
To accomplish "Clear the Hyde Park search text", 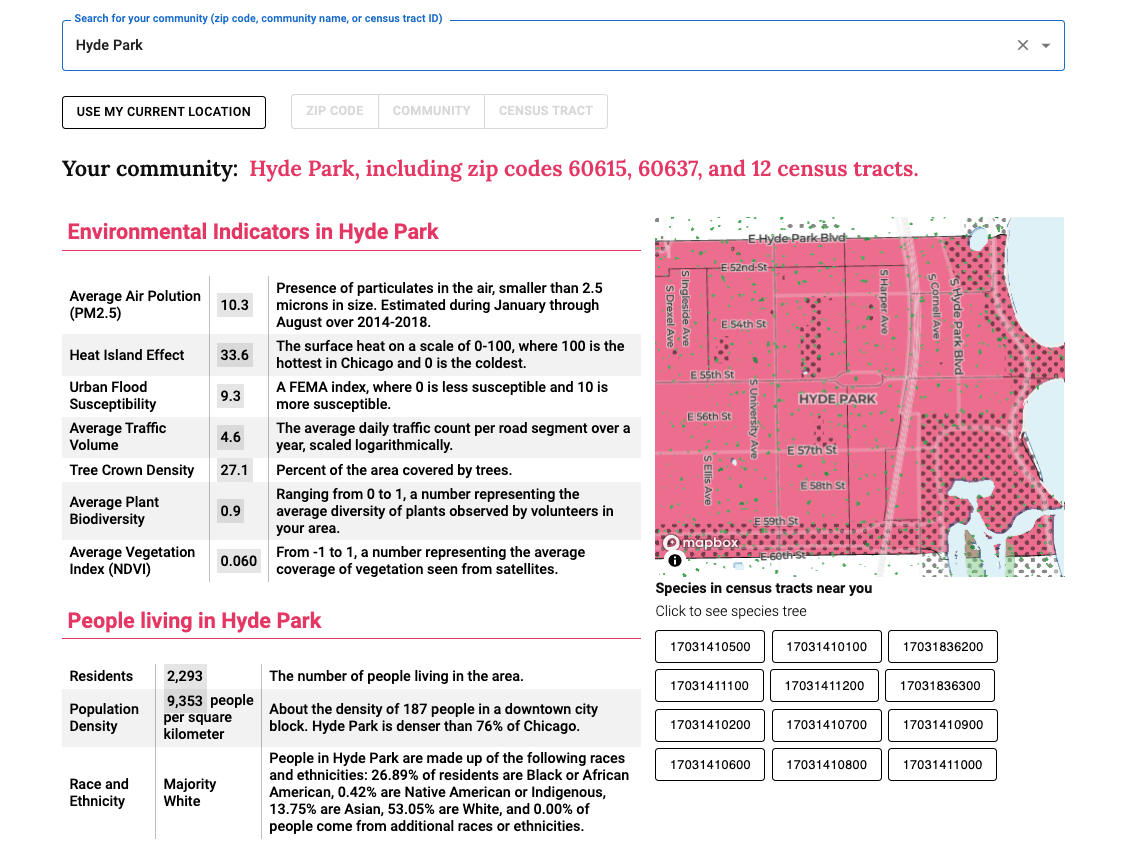I will coord(1022,45).
